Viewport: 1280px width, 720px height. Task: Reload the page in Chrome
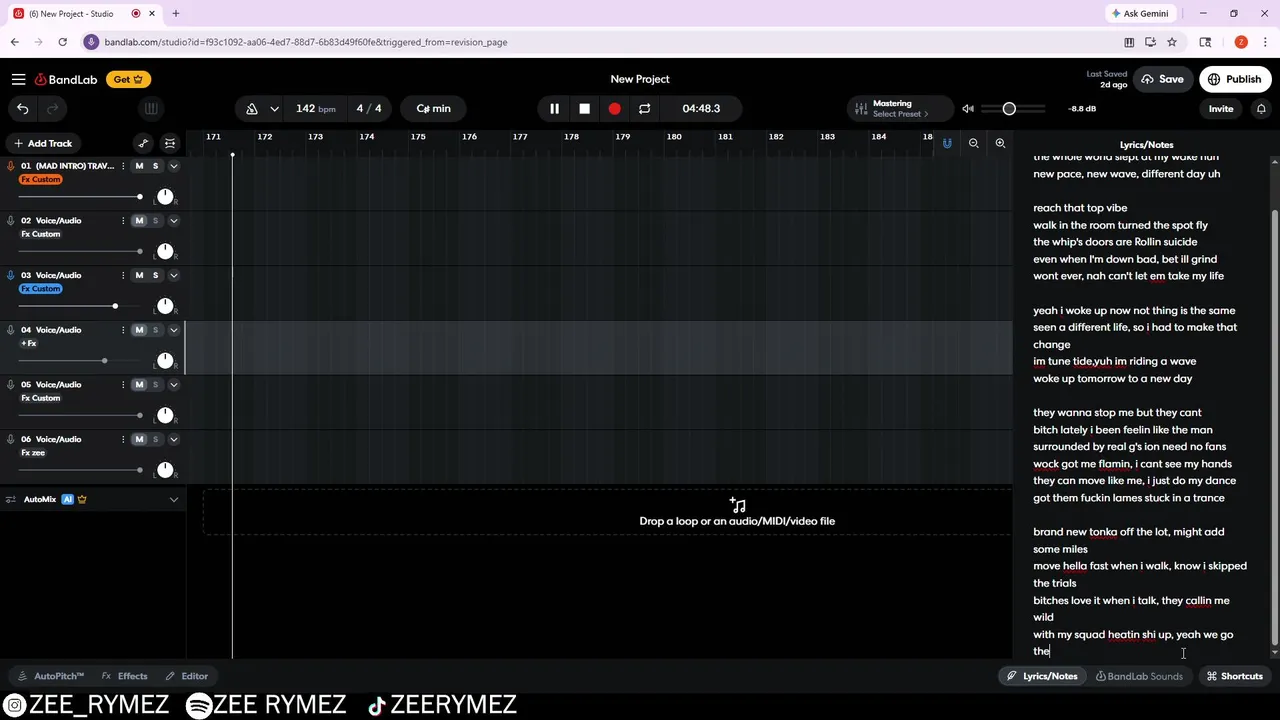point(62,42)
